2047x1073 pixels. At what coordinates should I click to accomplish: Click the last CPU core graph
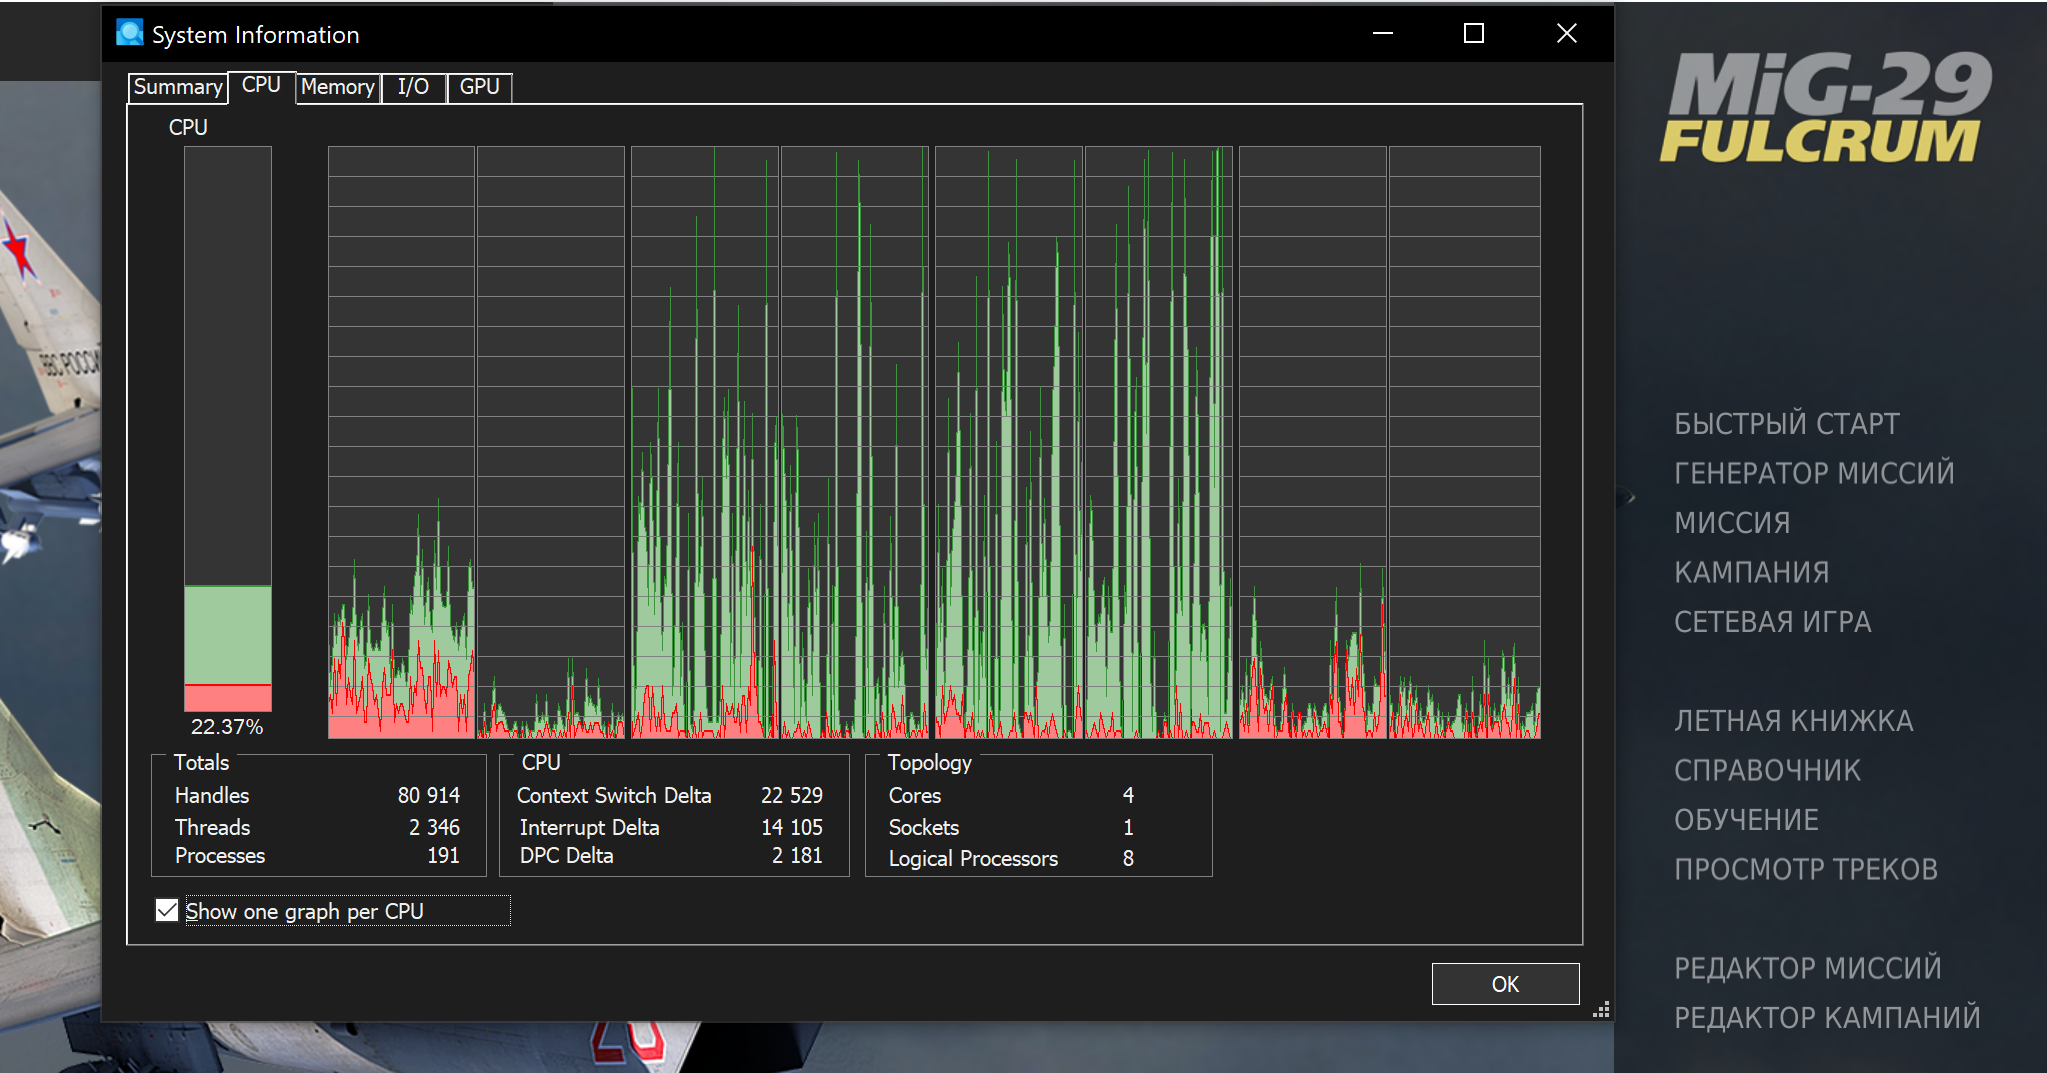point(1465,442)
